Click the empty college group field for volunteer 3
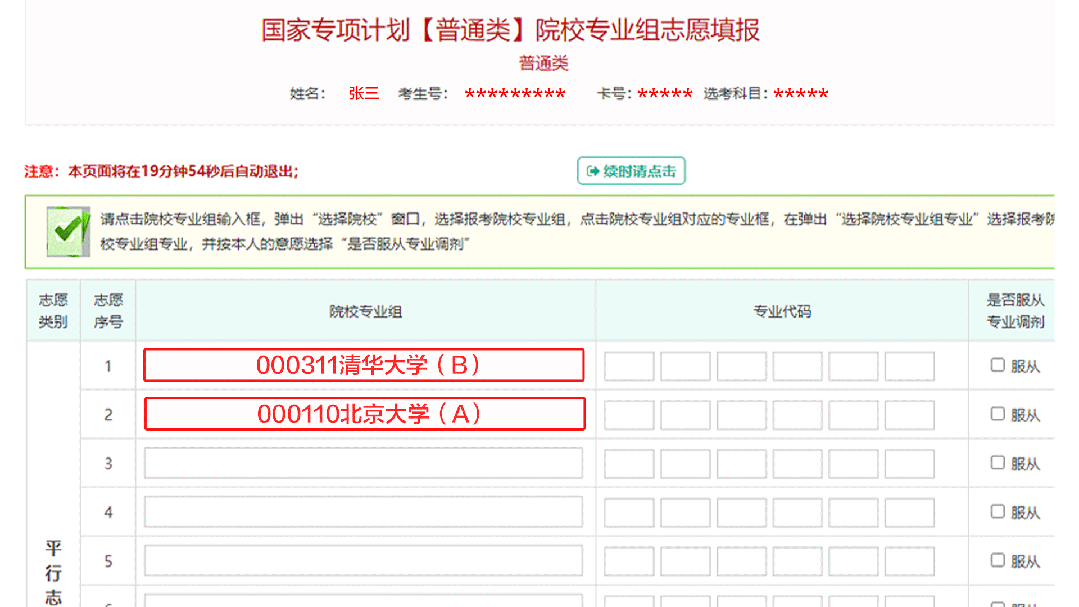The image size is (1079, 607). 363,462
